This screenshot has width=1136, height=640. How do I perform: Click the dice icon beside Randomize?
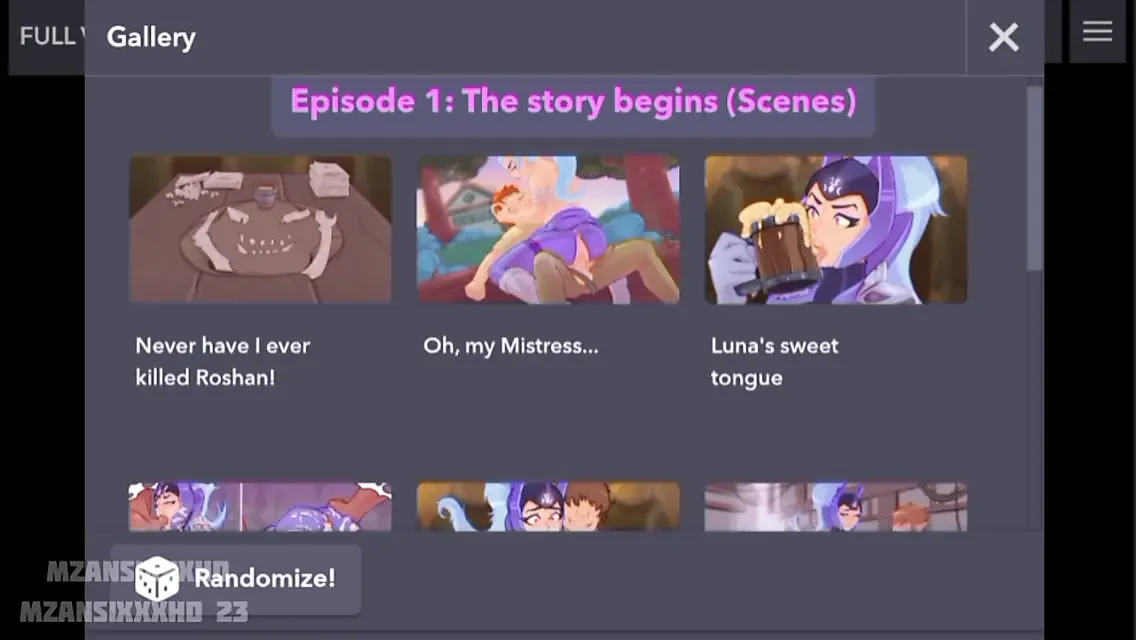tap(156, 578)
